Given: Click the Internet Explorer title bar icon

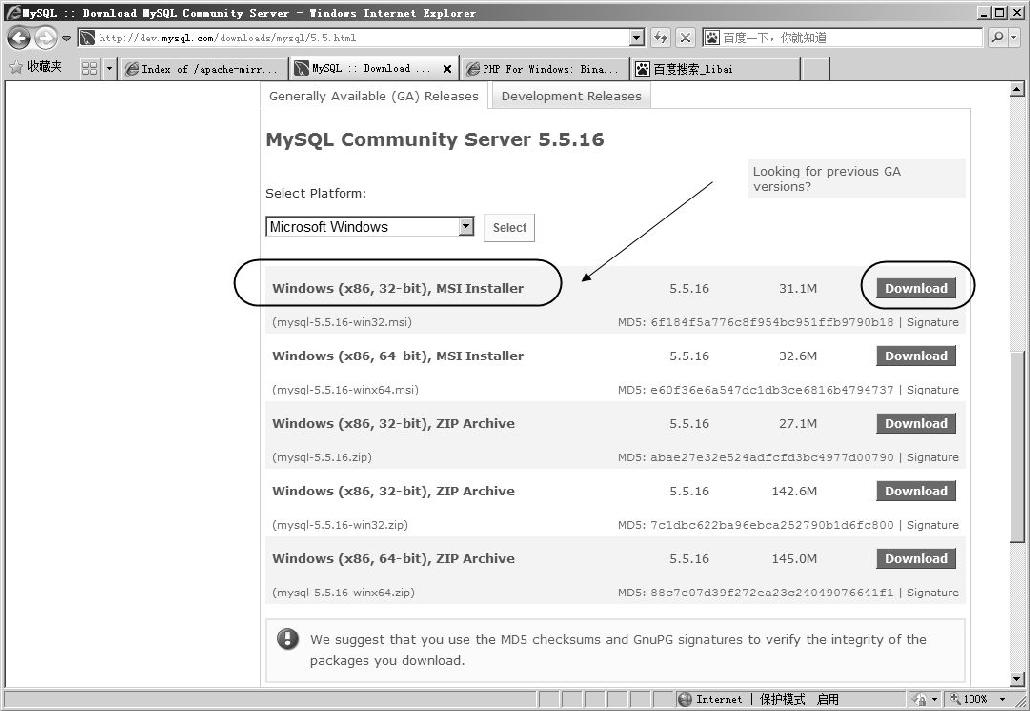Looking at the screenshot, I should click(12, 12).
